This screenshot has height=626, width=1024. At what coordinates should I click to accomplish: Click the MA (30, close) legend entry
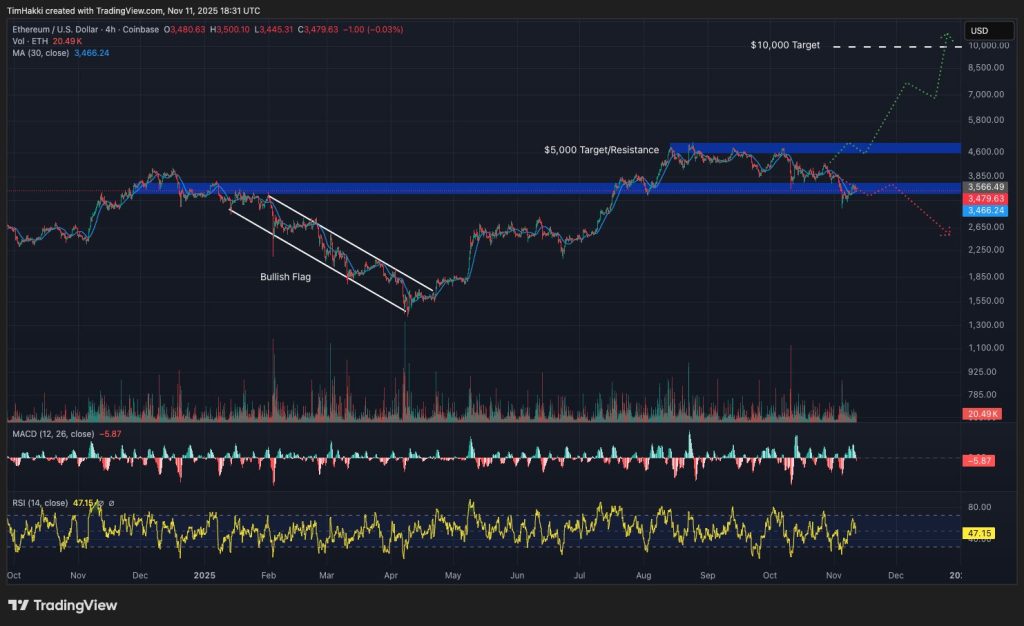(x=40, y=54)
